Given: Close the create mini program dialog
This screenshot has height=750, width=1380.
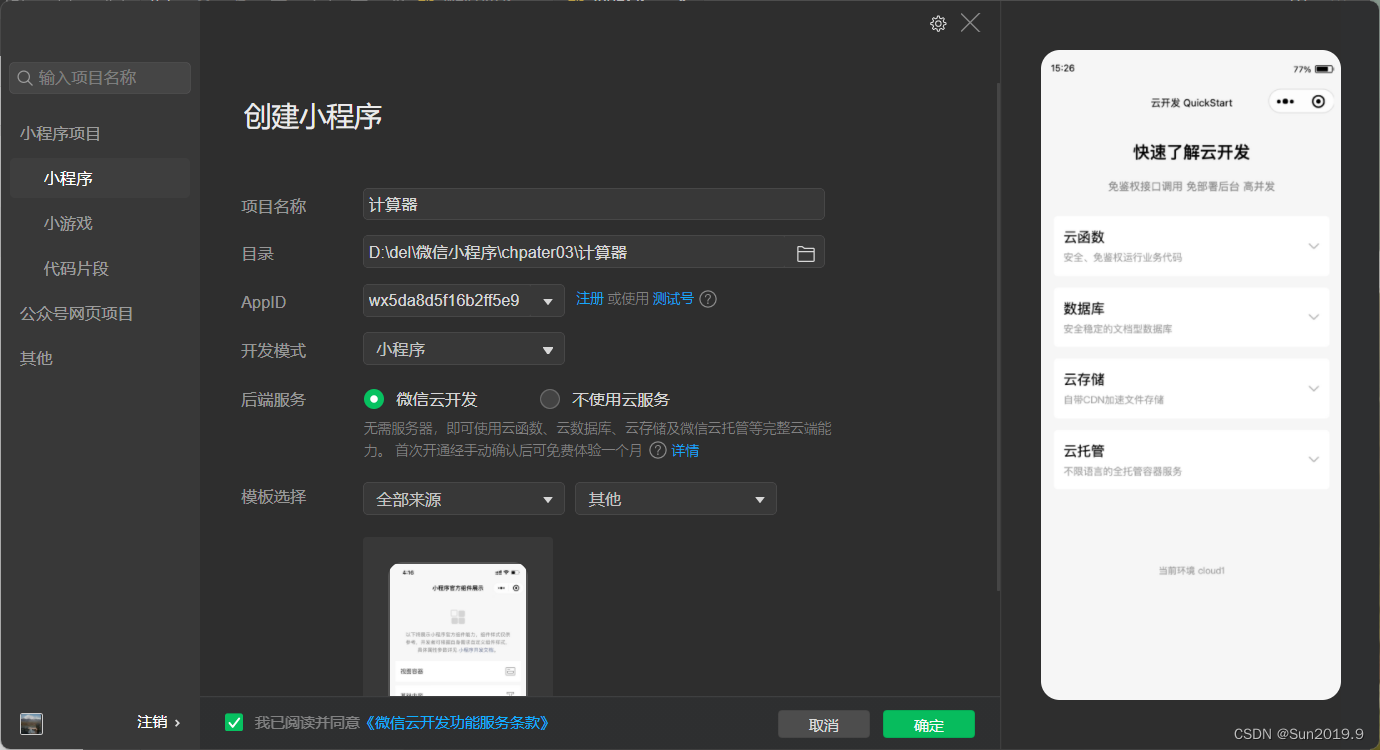Looking at the screenshot, I should point(970,23).
